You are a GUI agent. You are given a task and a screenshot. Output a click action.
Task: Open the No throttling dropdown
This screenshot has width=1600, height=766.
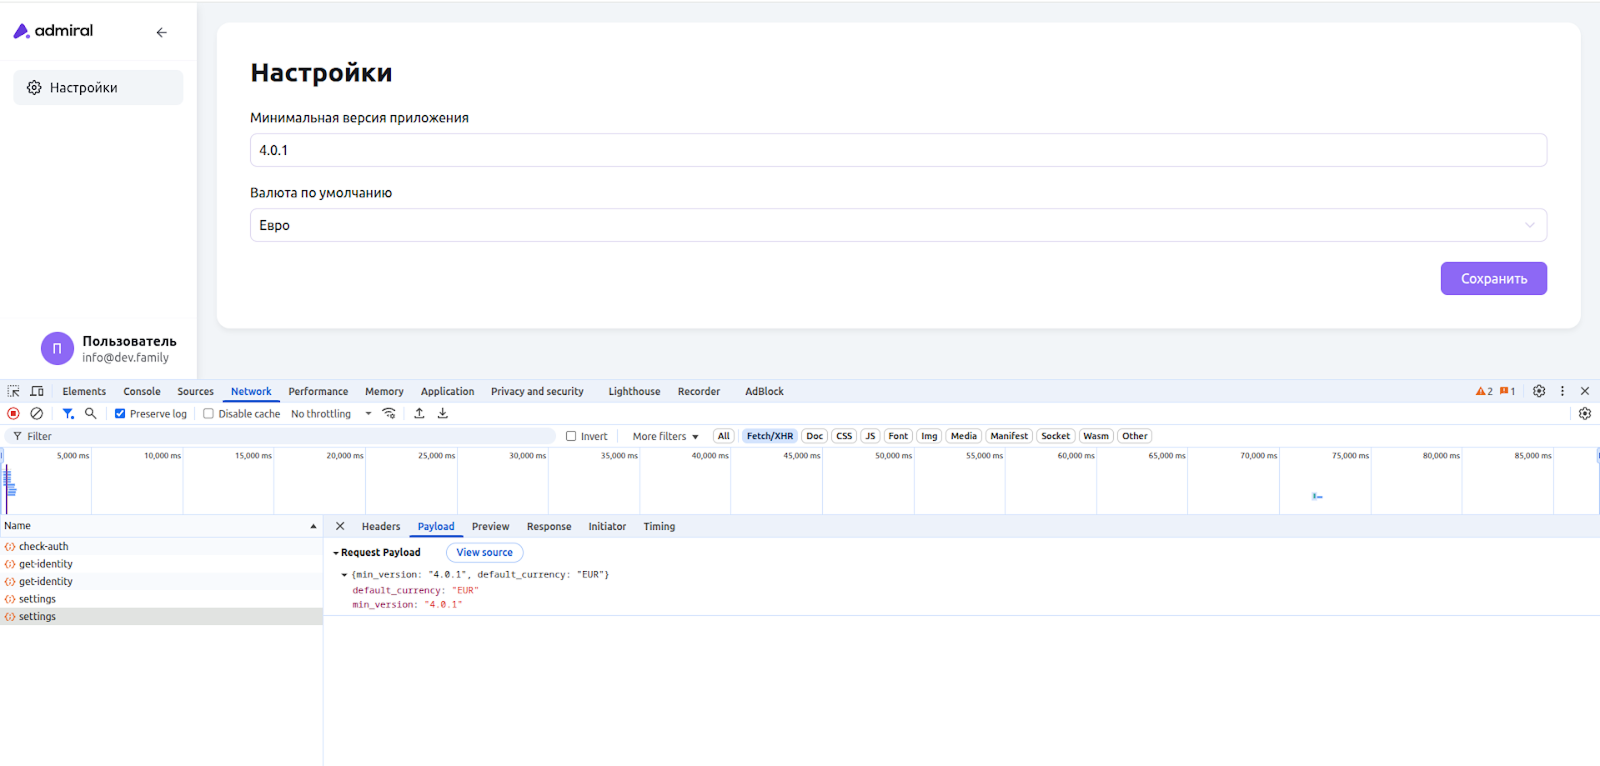[330, 414]
